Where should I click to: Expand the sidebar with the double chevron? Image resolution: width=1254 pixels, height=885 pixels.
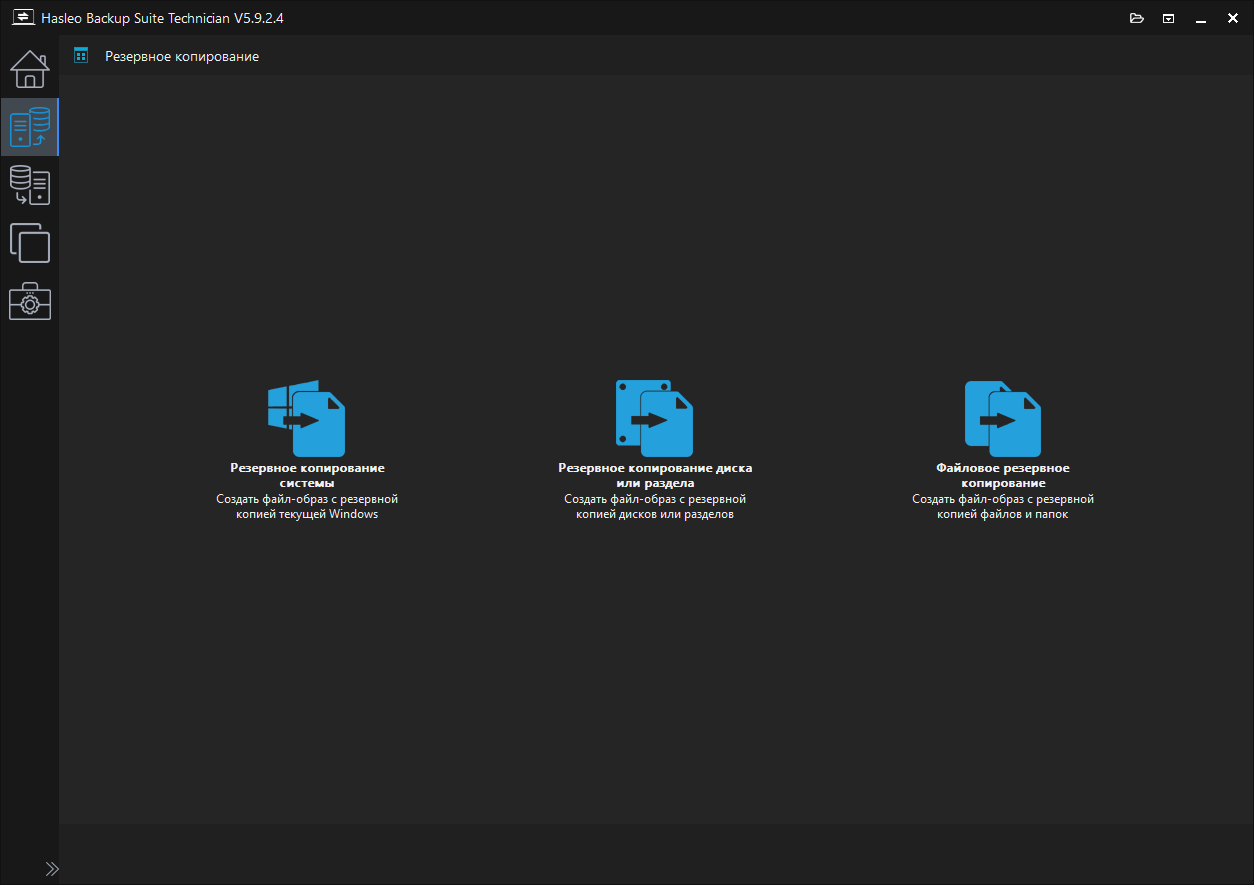52,868
